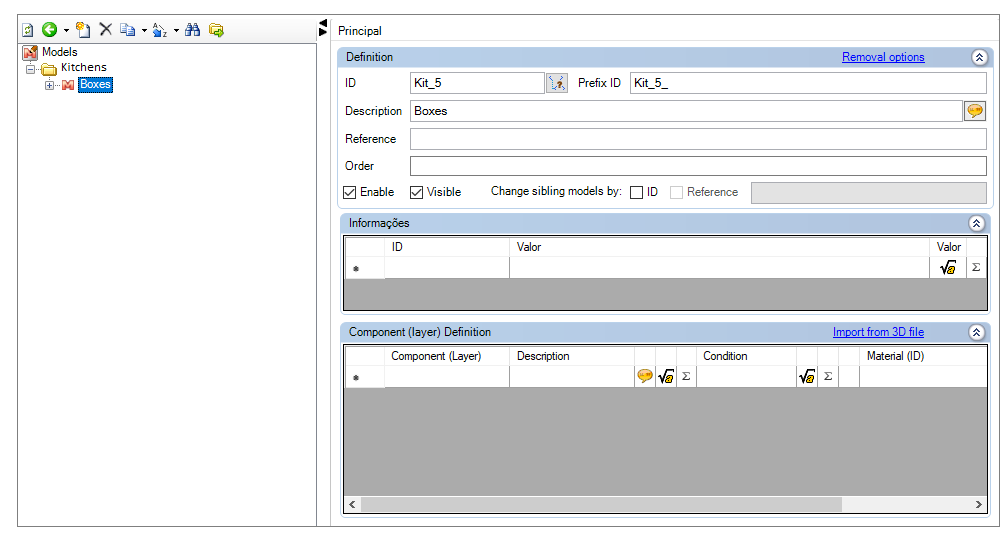Collapse the Component (layer) Definition section
This screenshot has width=1006, height=539.
[976, 332]
